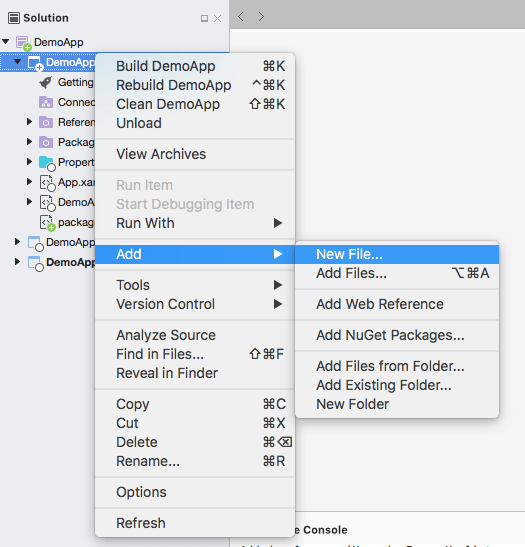Choose New File... in the Add submenu
This screenshot has width=525, height=547.
point(397,254)
